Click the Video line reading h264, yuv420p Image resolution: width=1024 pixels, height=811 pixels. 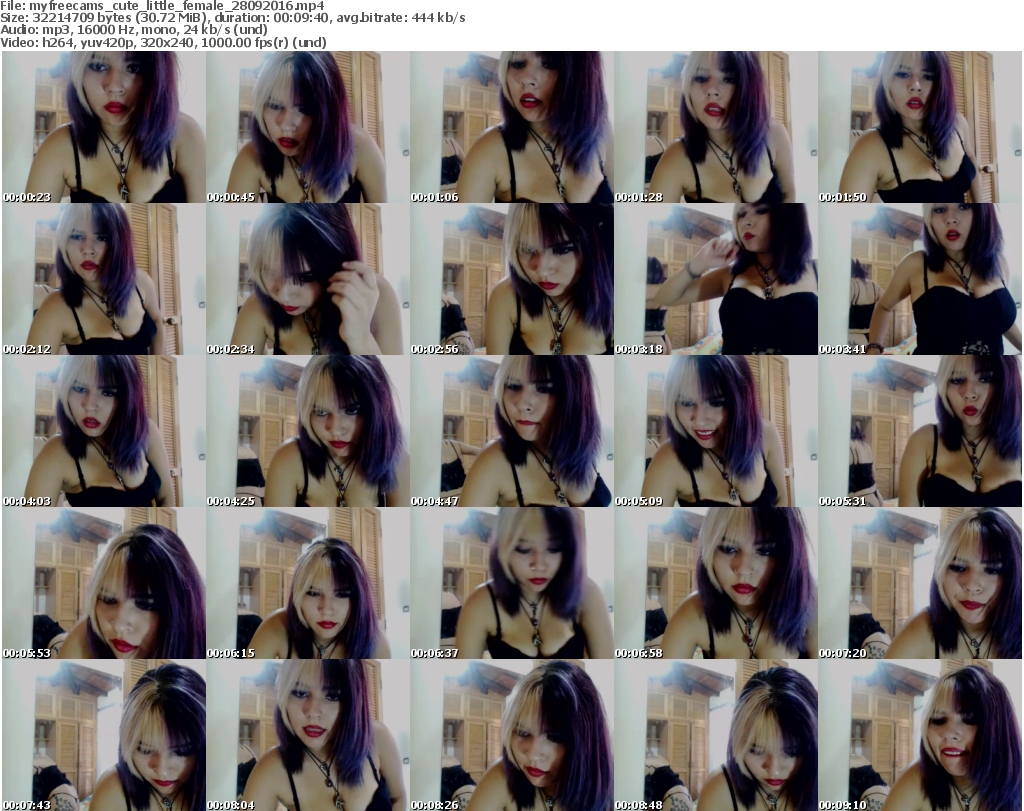pos(163,43)
